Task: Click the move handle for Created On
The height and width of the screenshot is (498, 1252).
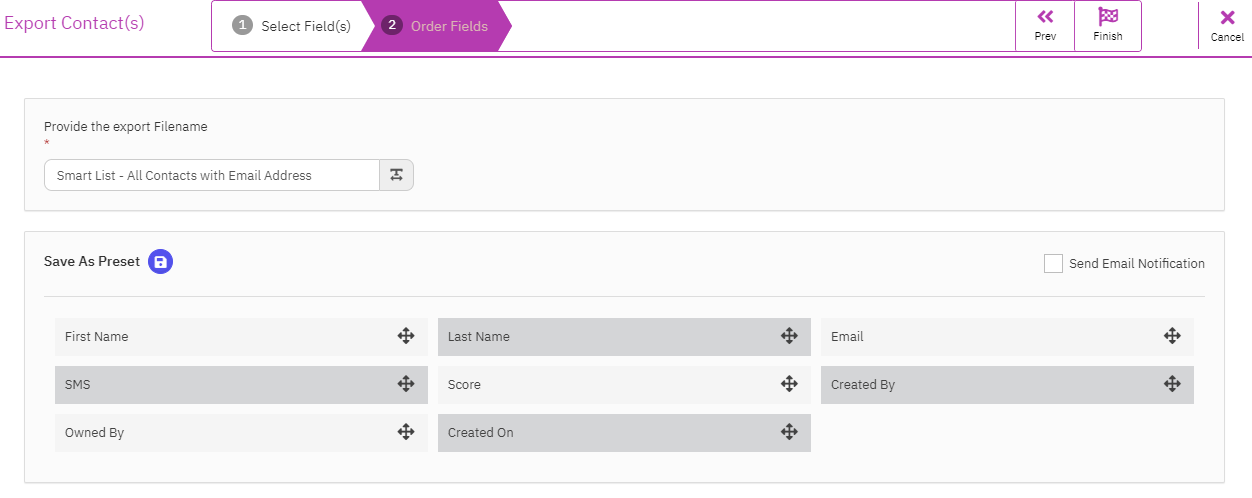Action: 789,432
